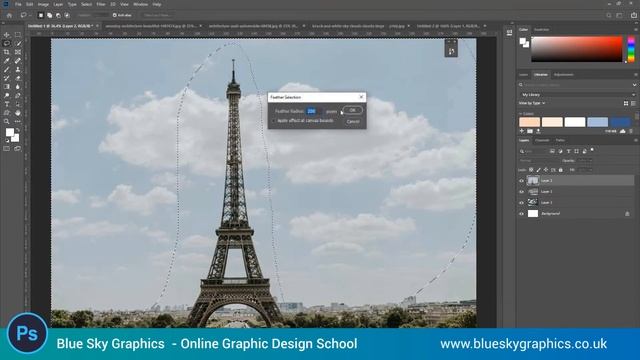
Task: Click the lock all icon in Layers panel
Action: (x=560, y=169)
